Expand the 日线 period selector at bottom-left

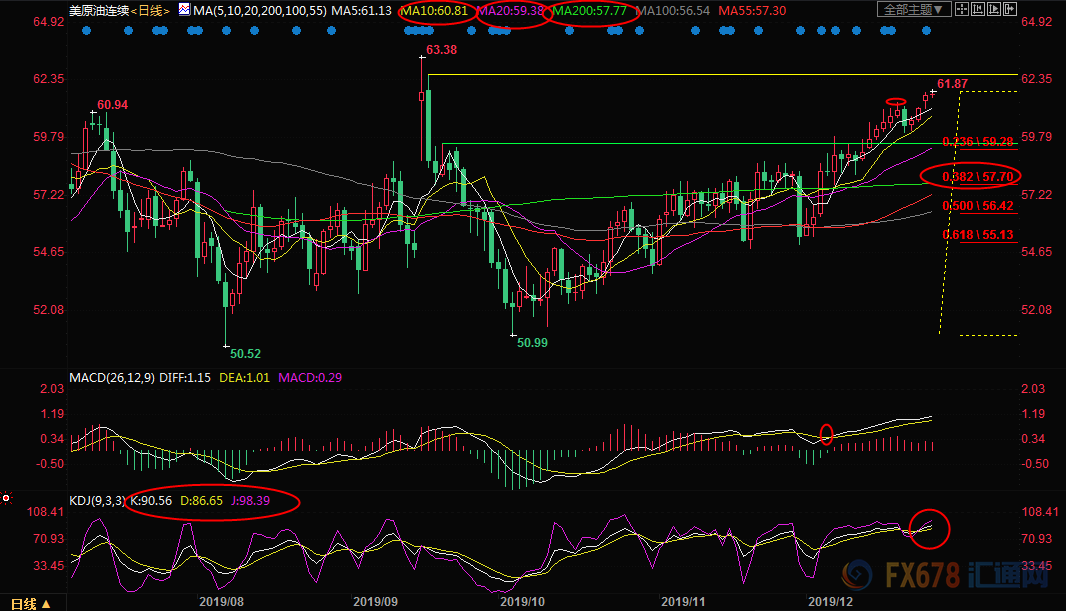point(29,603)
